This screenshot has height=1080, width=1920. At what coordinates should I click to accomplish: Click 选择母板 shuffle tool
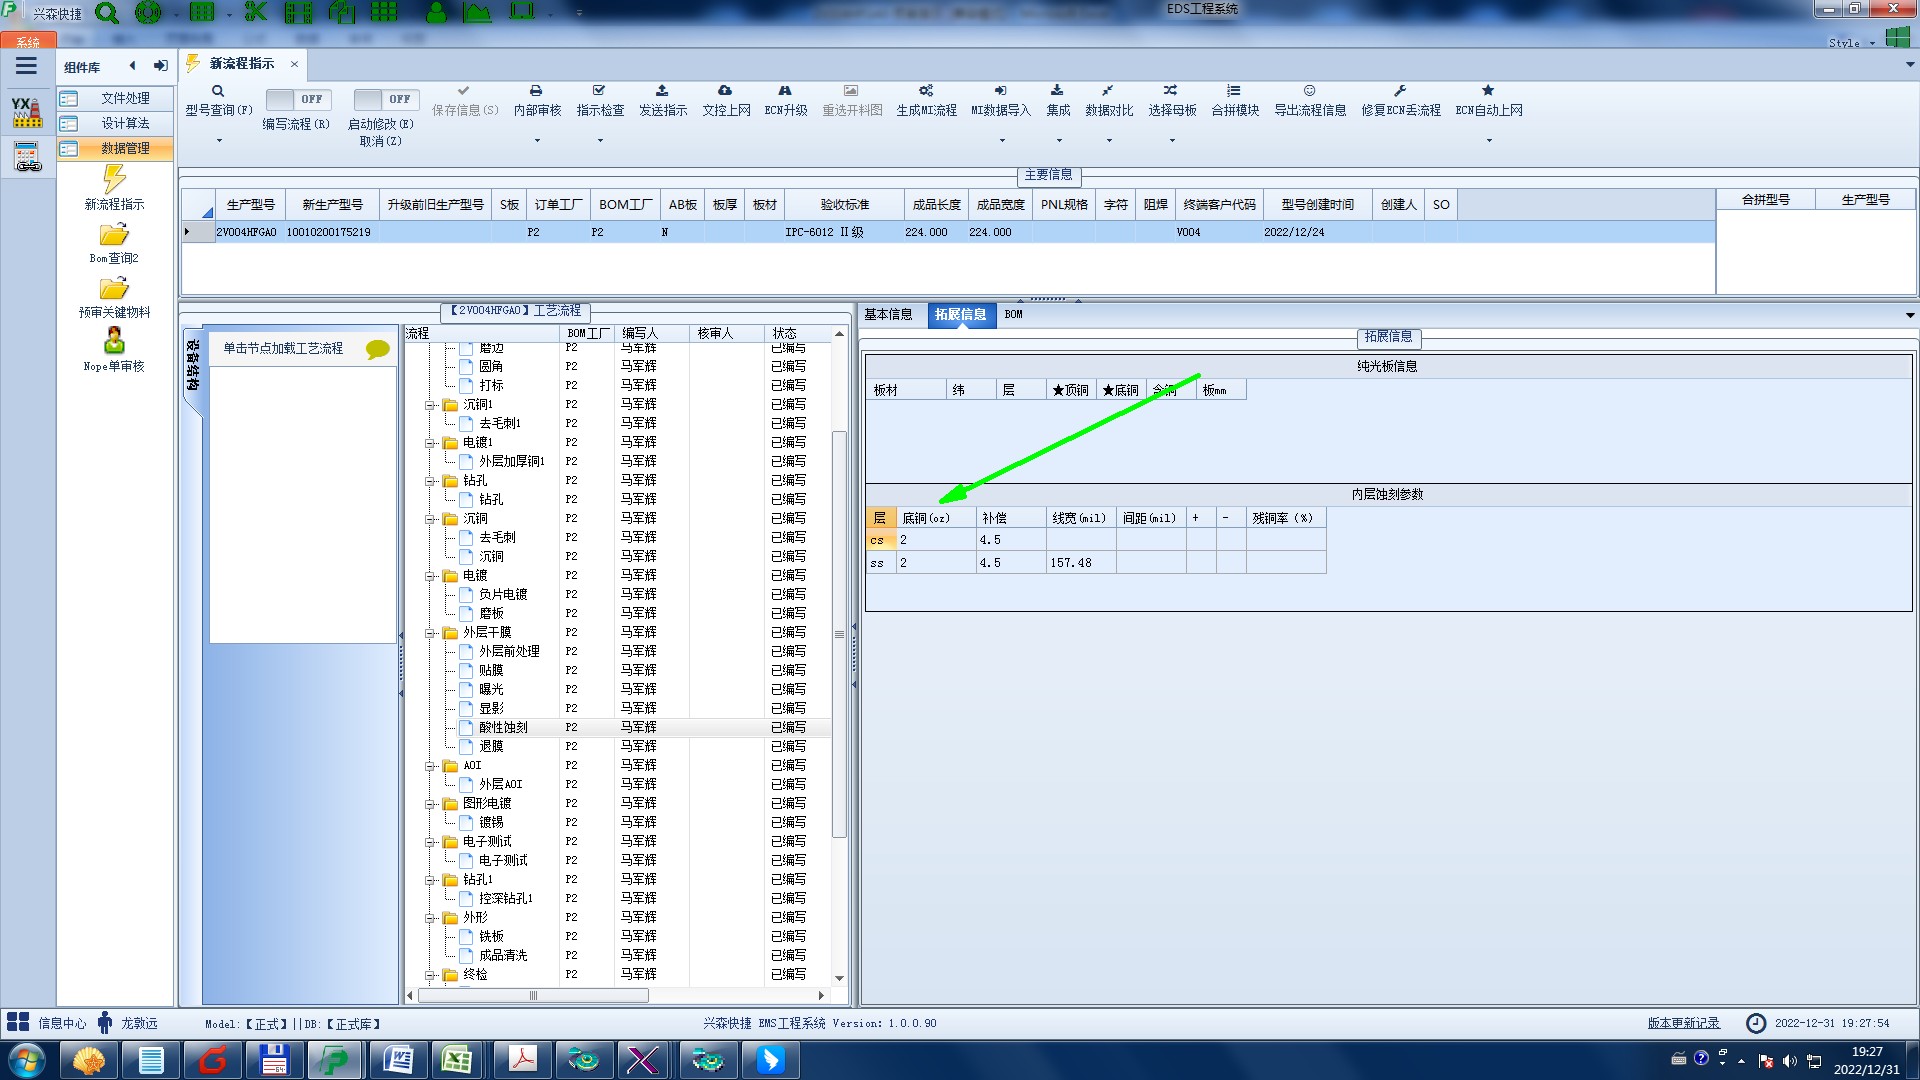[1172, 100]
